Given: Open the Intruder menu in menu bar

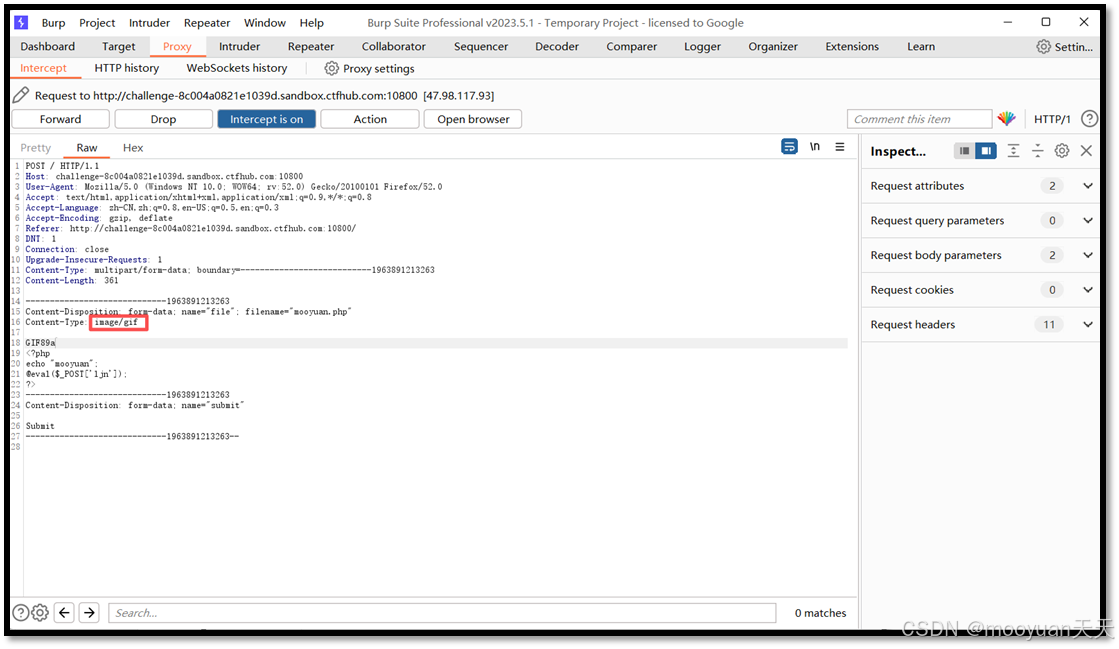Looking at the screenshot, I should pos(149,23).
